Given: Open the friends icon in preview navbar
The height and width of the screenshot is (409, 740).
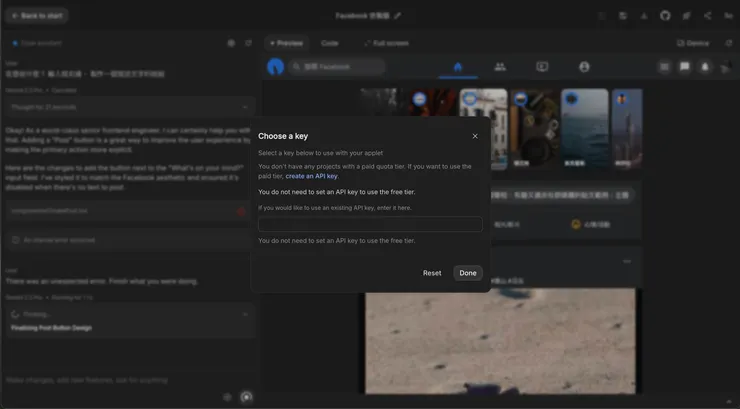Looking at the screenshot, I should [500, 67].
